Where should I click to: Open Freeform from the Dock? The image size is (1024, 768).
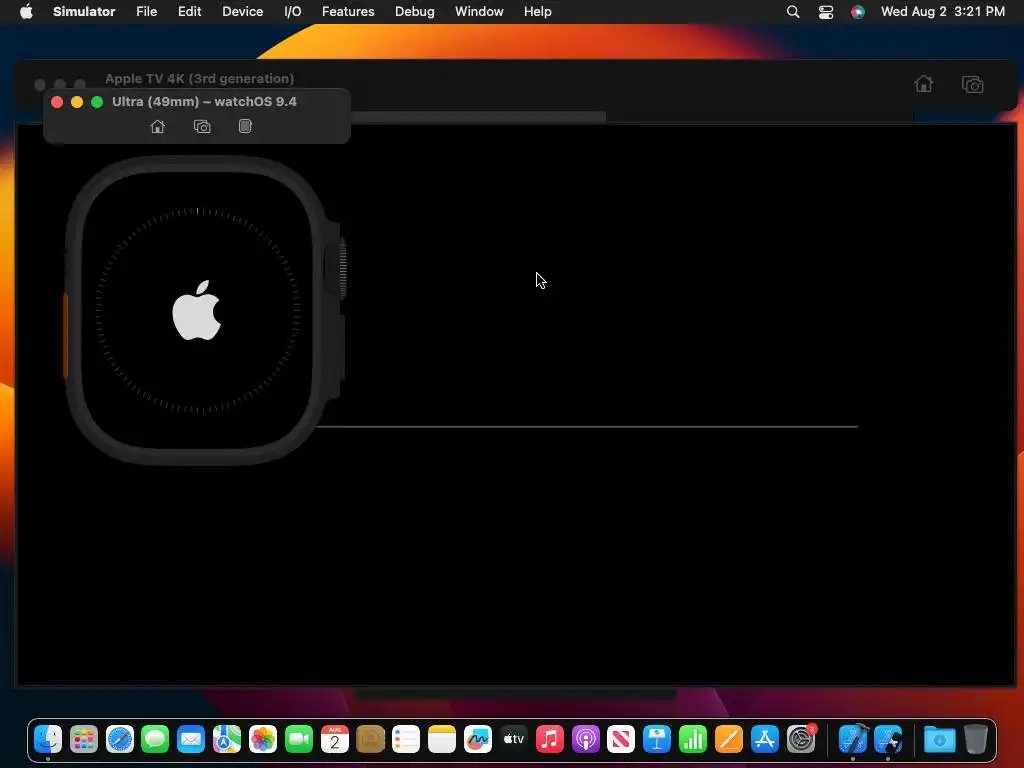[477, 739]
